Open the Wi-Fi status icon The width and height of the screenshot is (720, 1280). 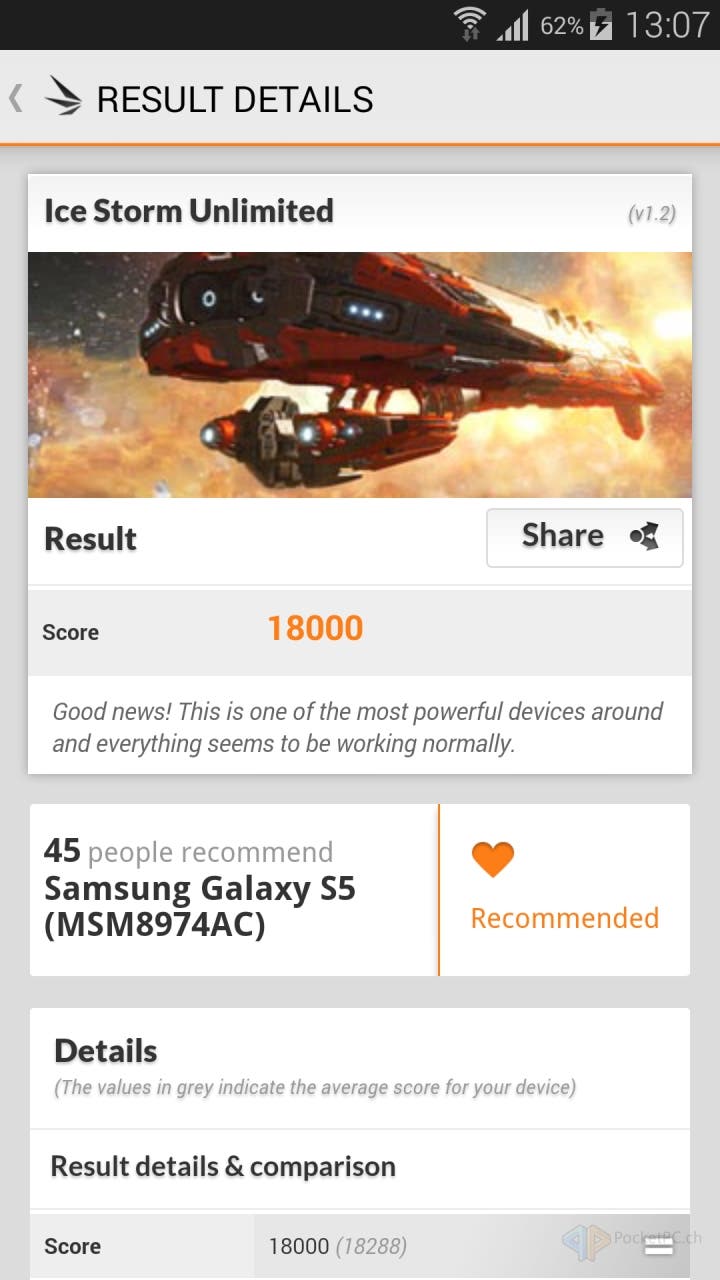(x=469, y=24)
